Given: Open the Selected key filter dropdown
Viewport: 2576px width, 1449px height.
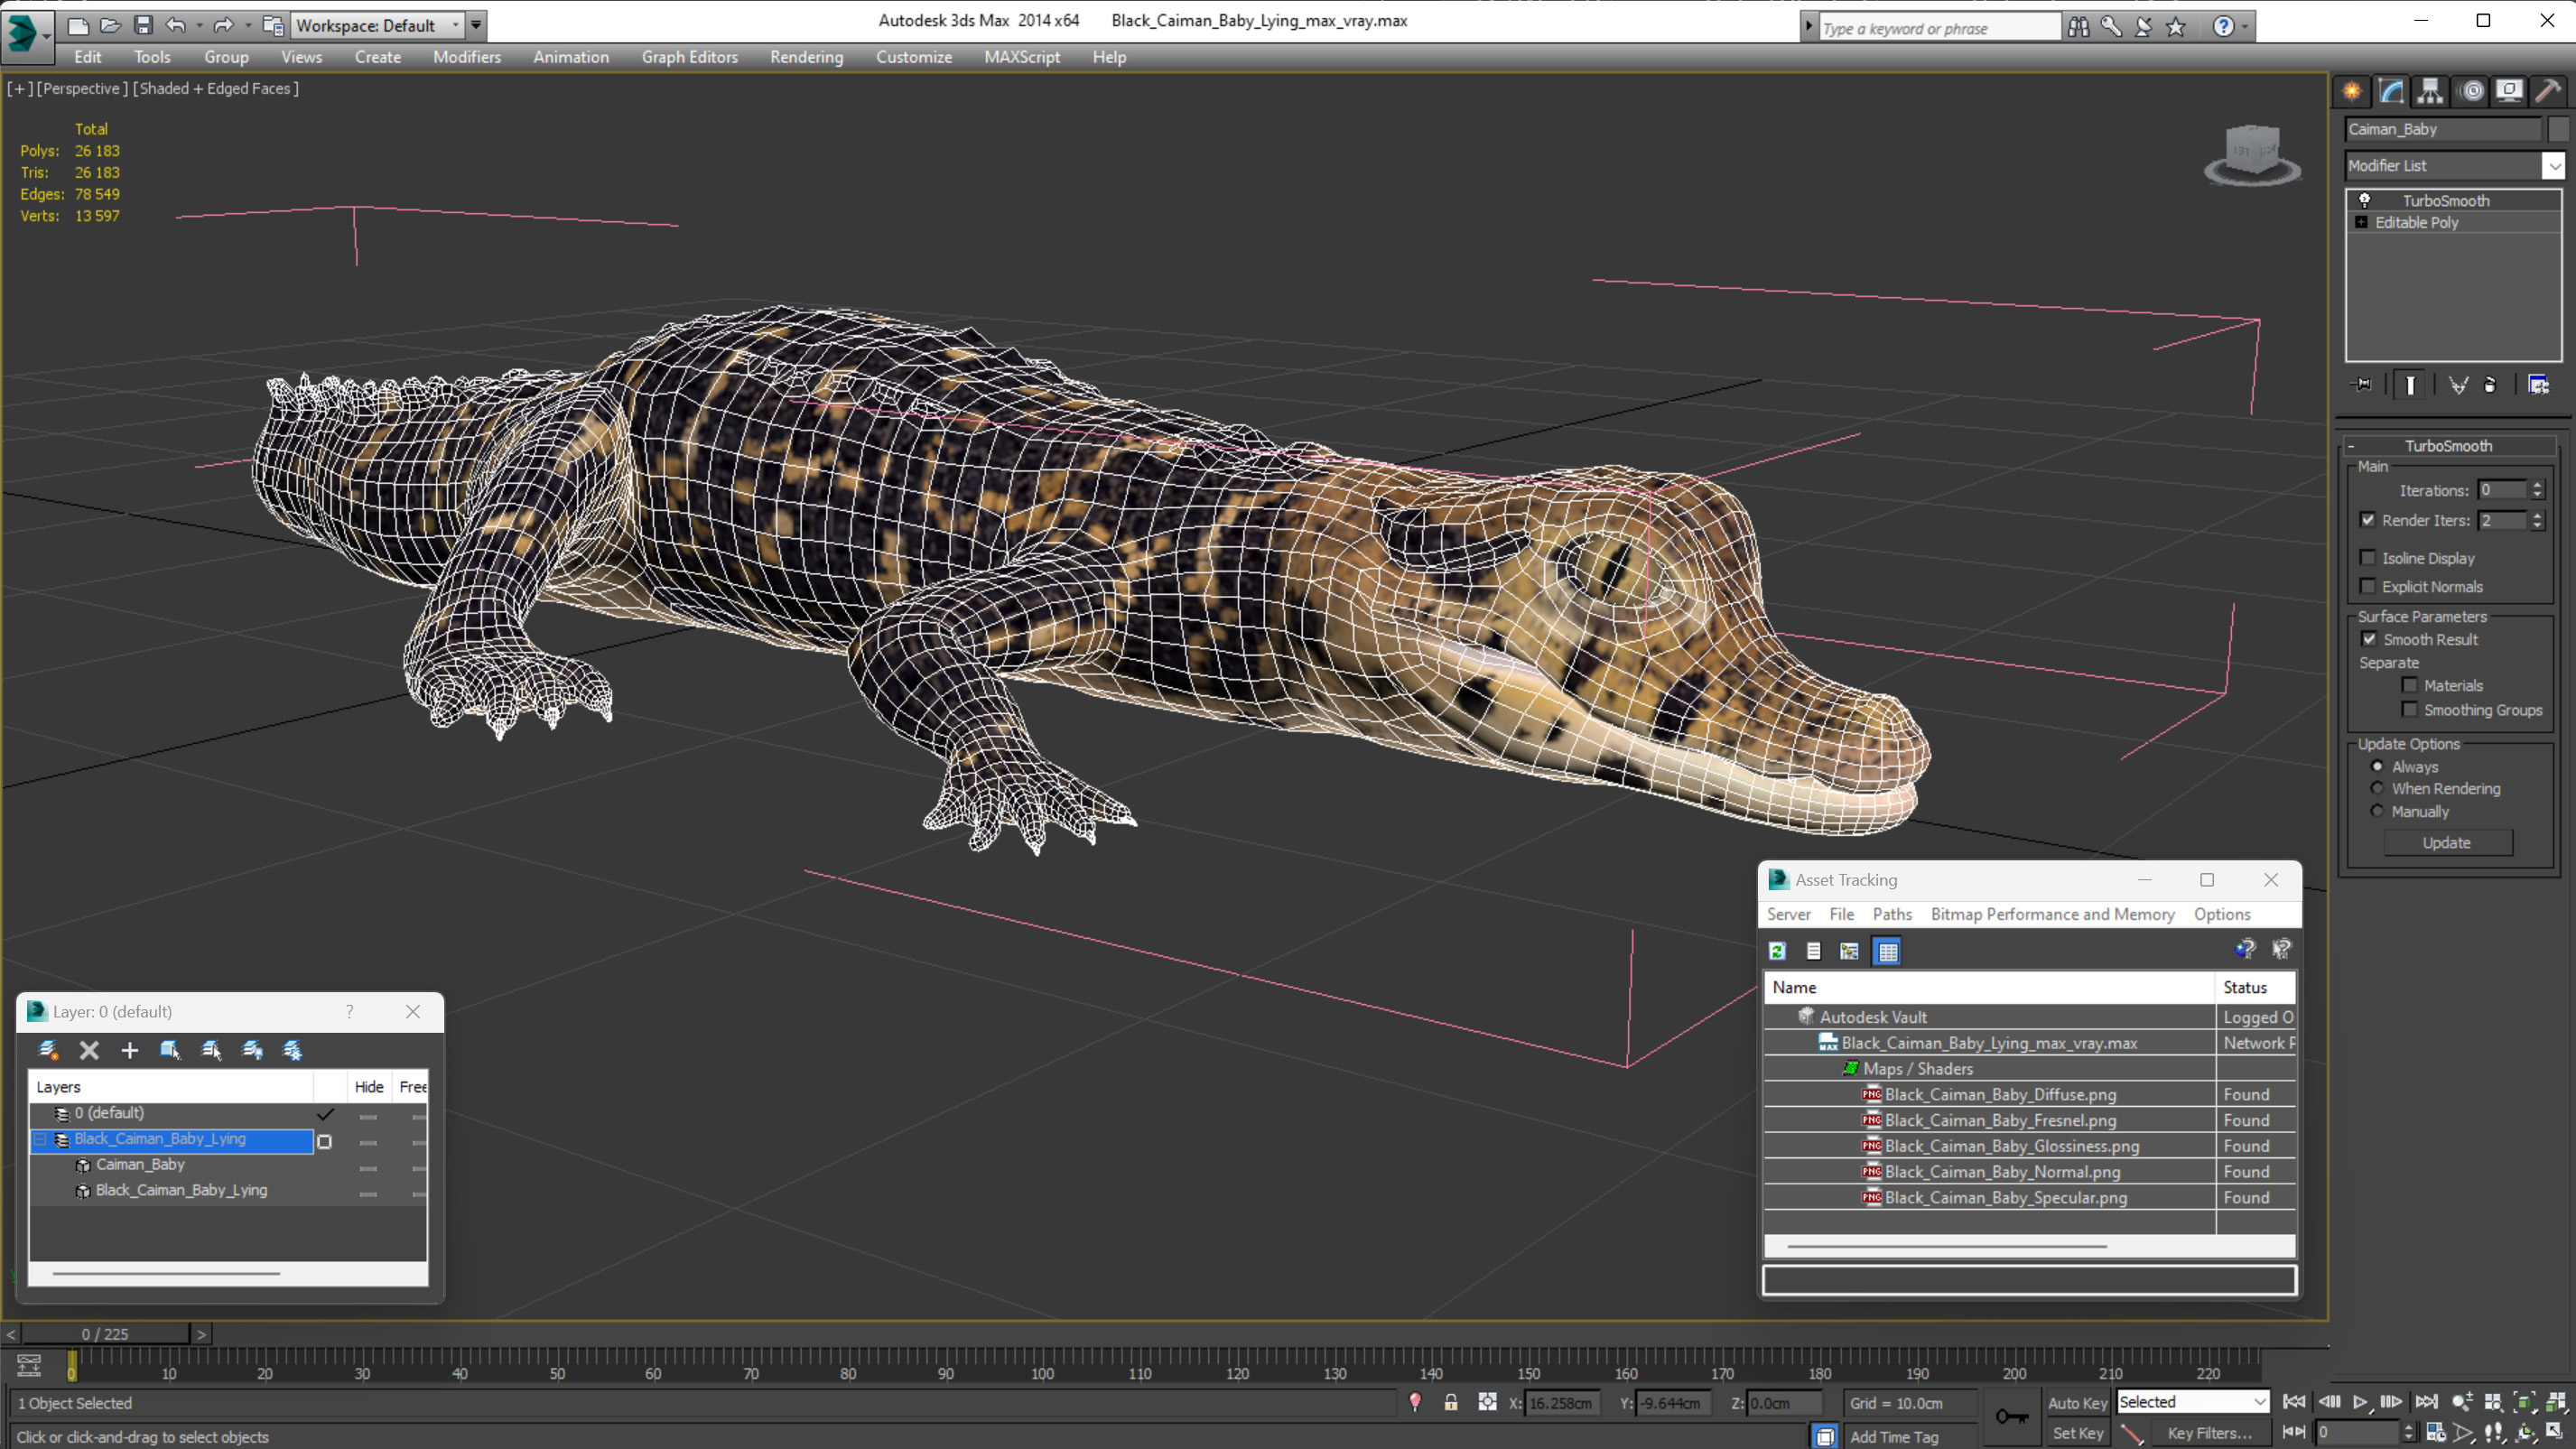Looking at the screenshot, I should coord(2192,1402).
